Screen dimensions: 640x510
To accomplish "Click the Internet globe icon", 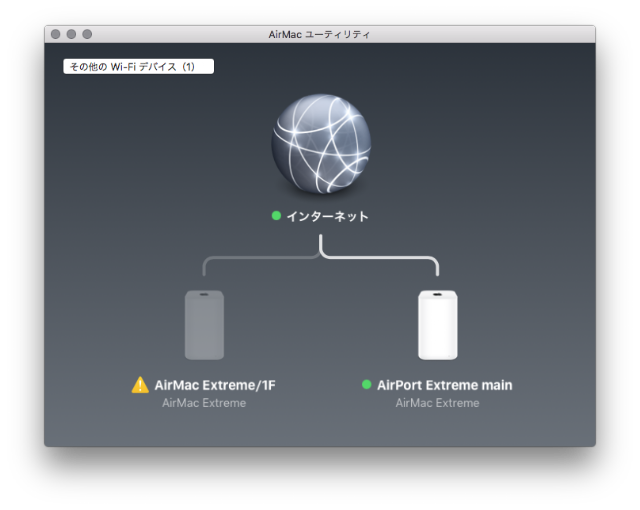I will tap(321, 144).
